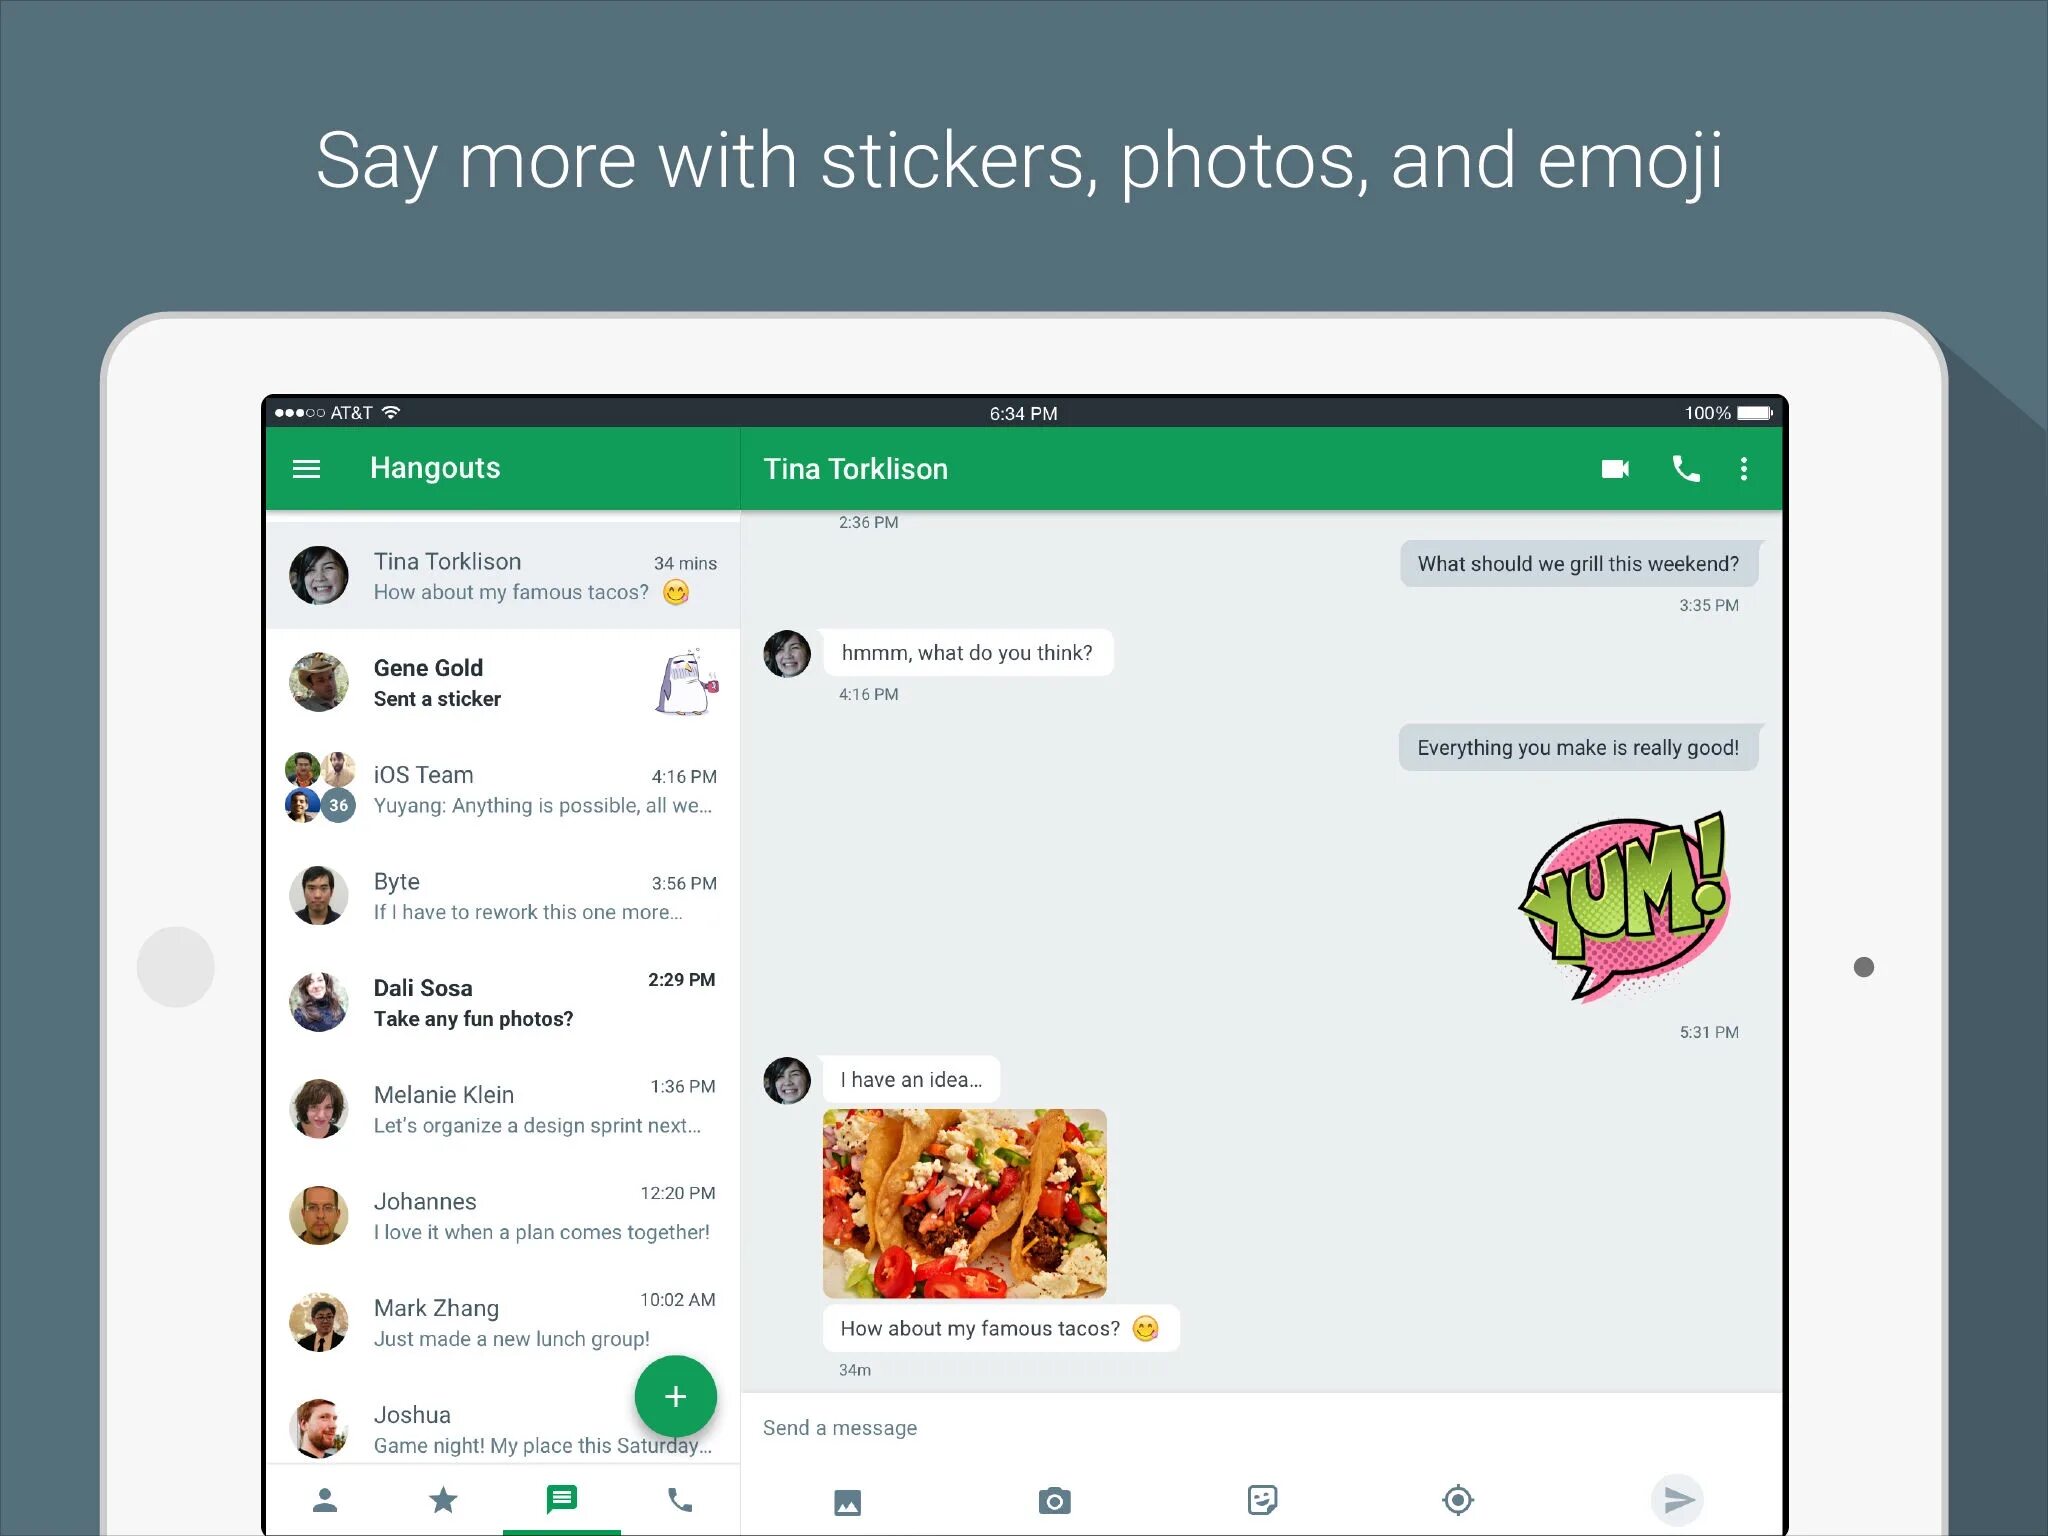Click the Hangouts hamburger menu icon
2048x1536 pixels.
click(x=310, y=470)
